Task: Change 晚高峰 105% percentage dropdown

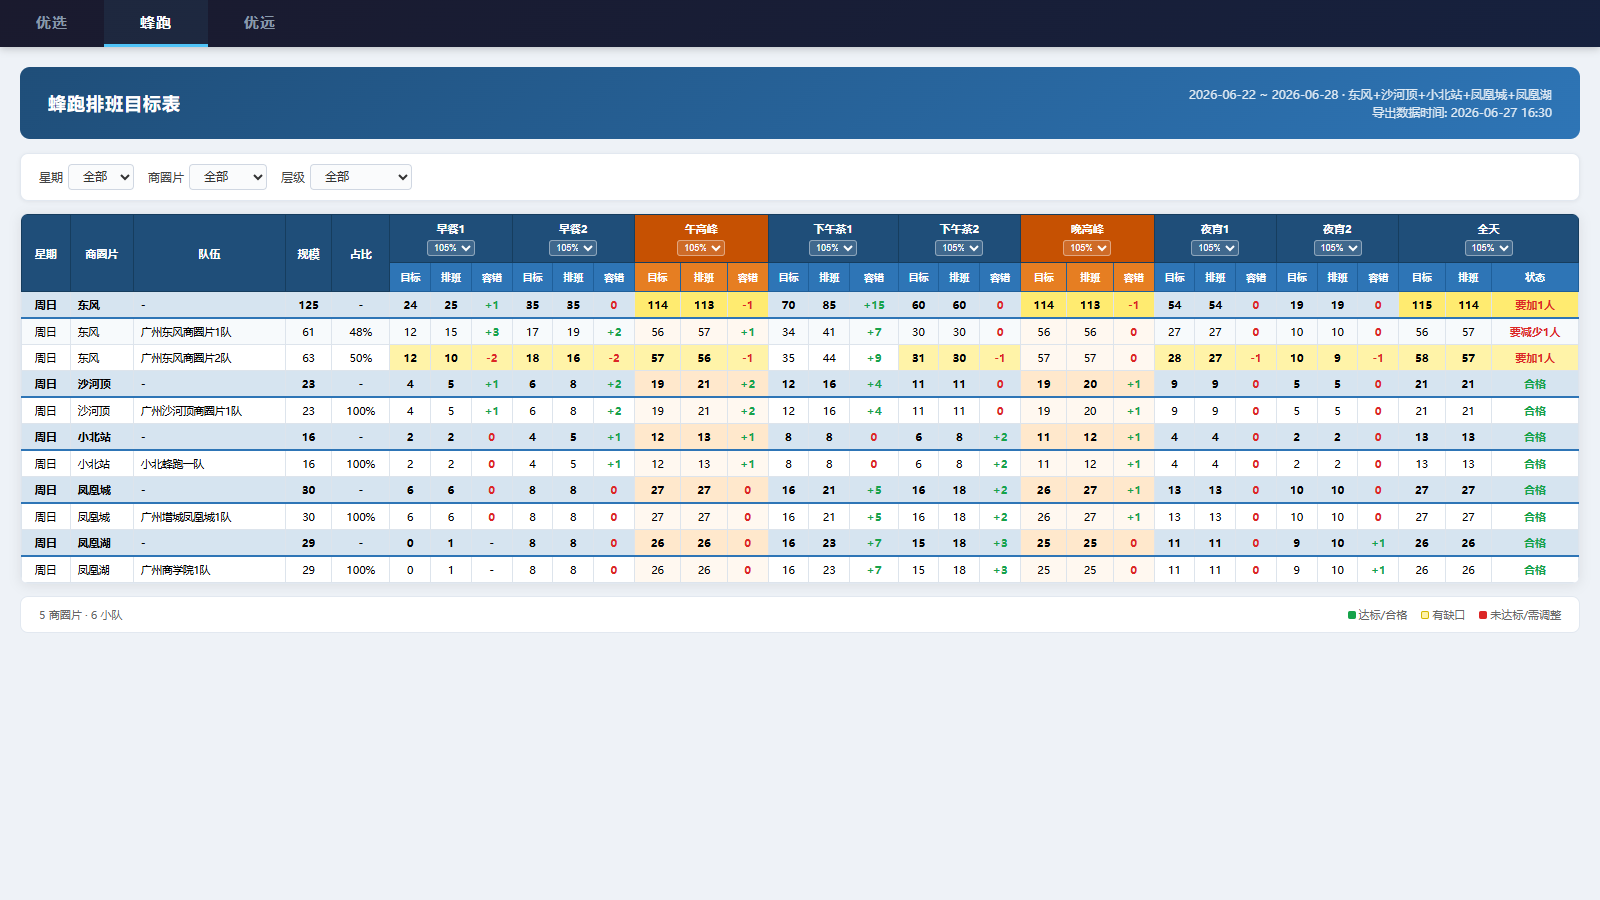Action: 1087,248
